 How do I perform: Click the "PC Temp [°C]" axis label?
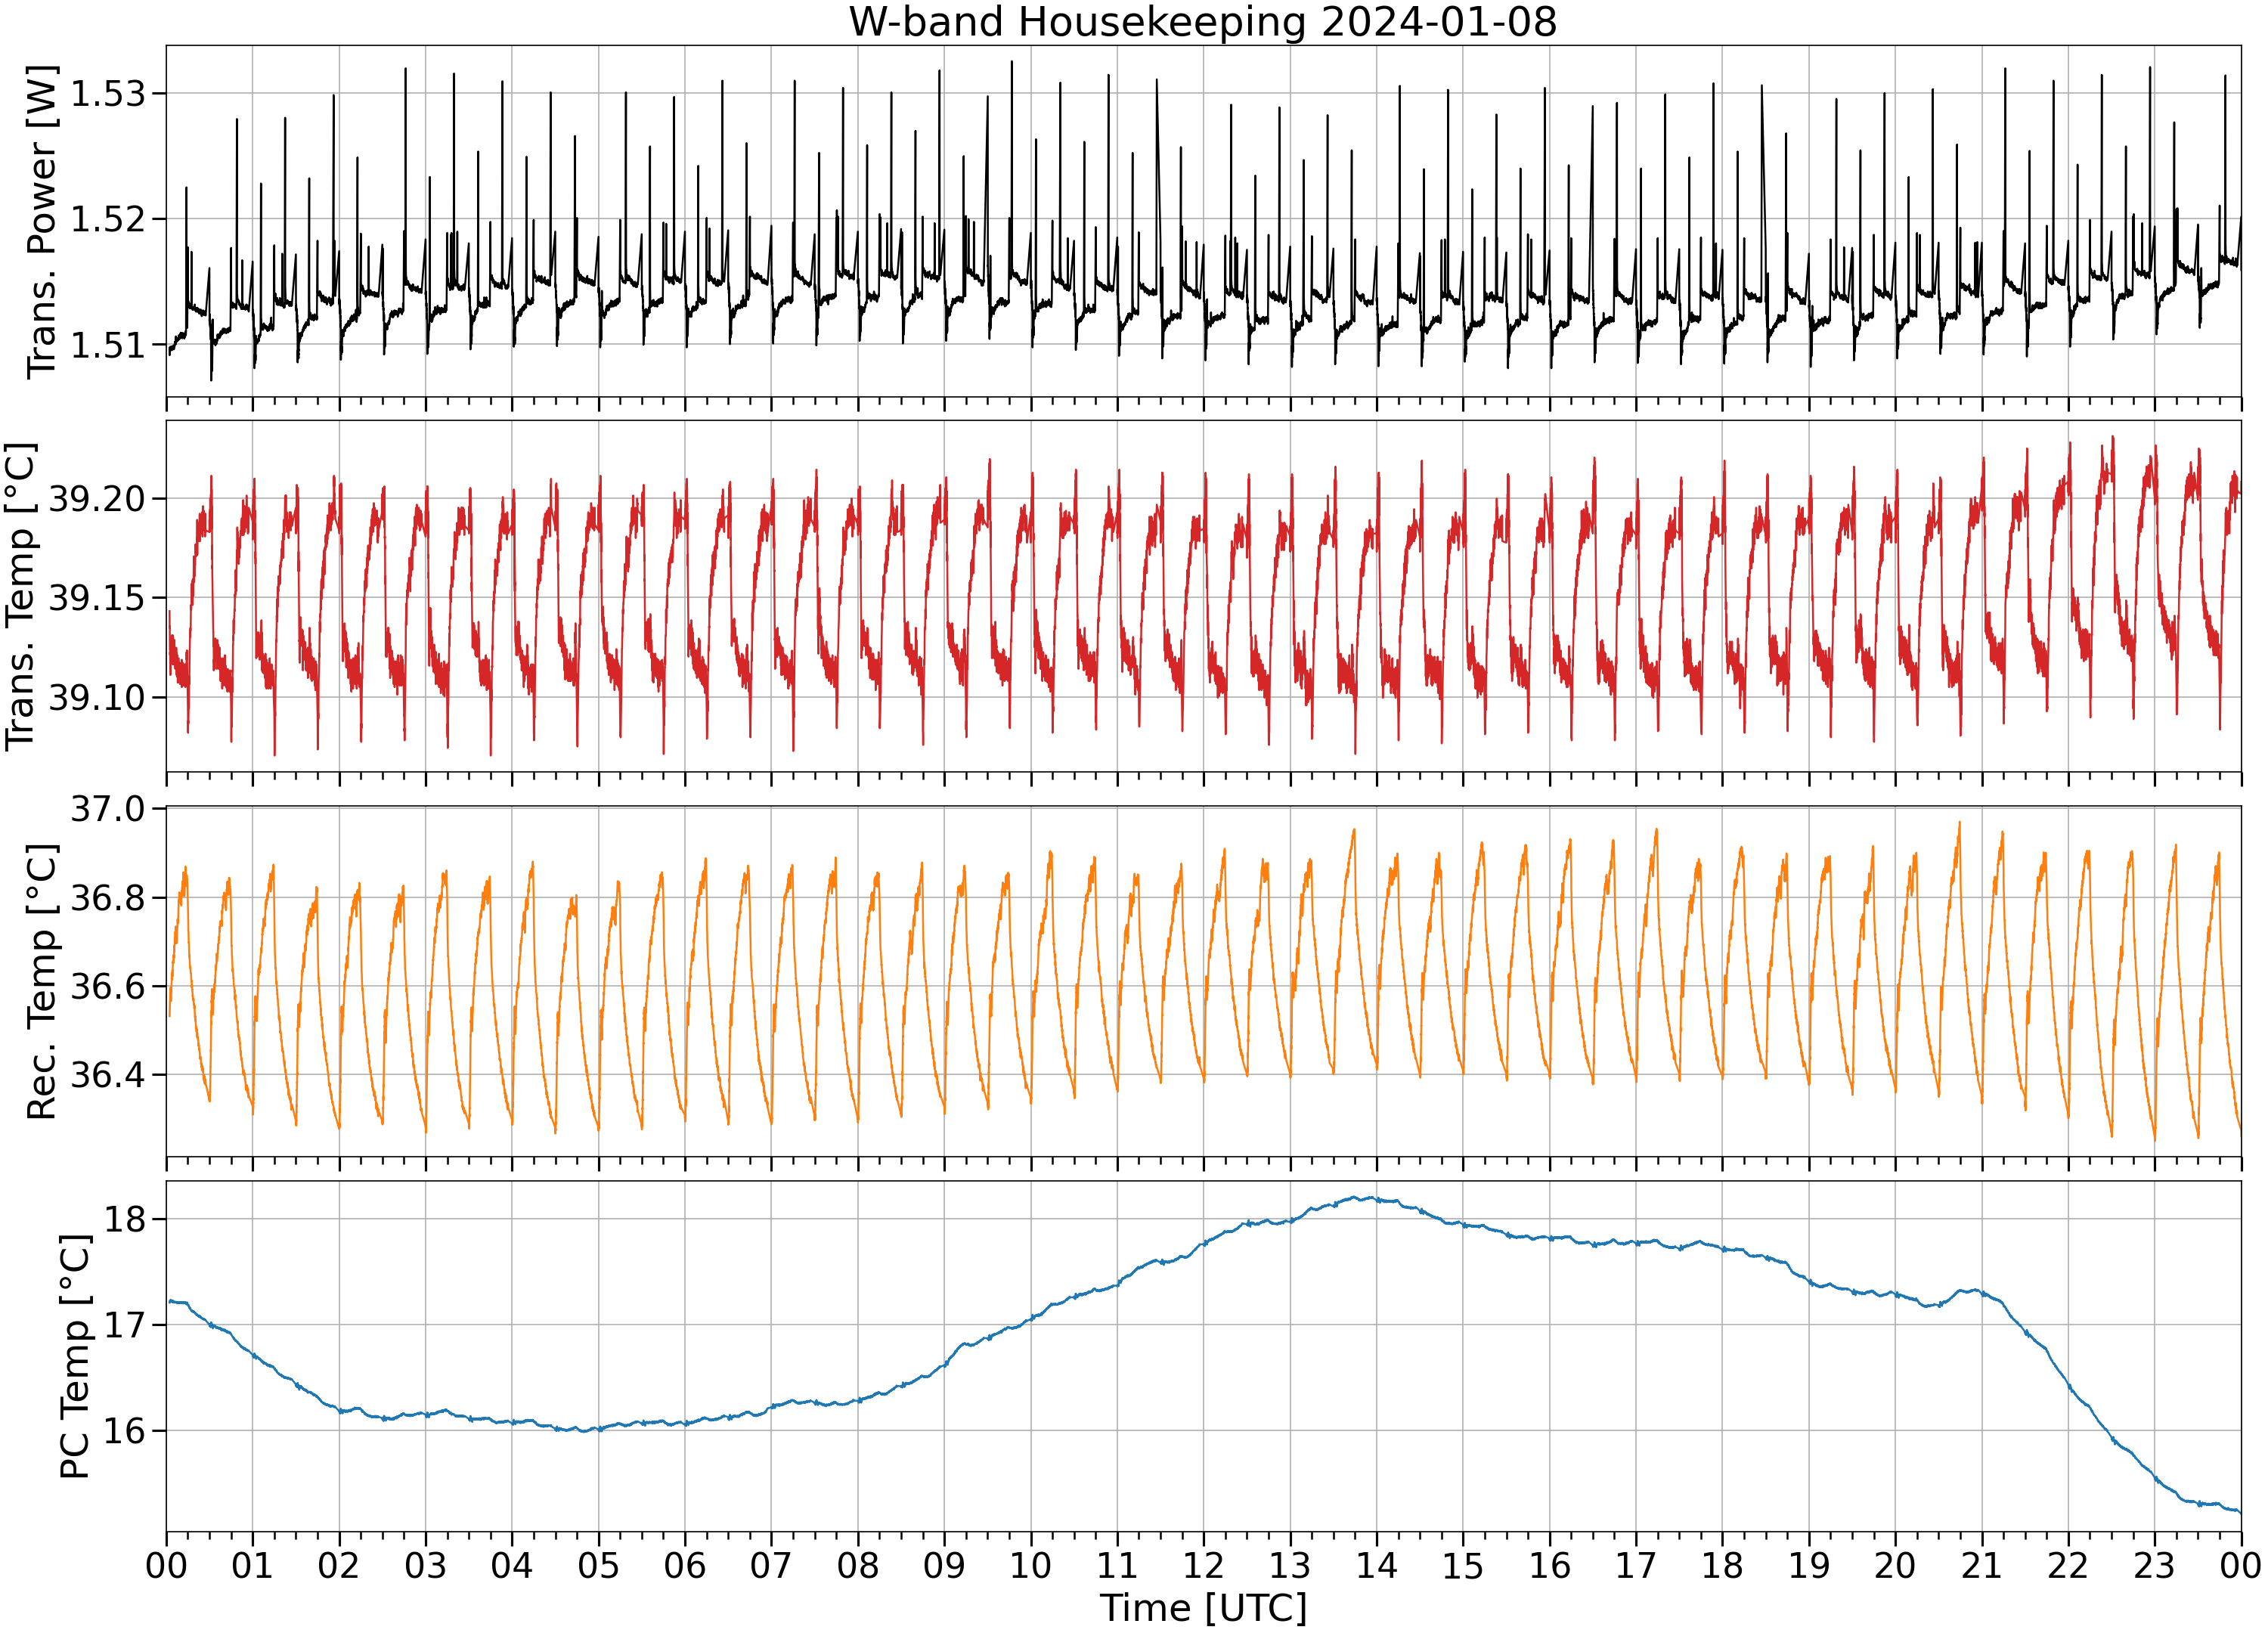click(75, 1356)
